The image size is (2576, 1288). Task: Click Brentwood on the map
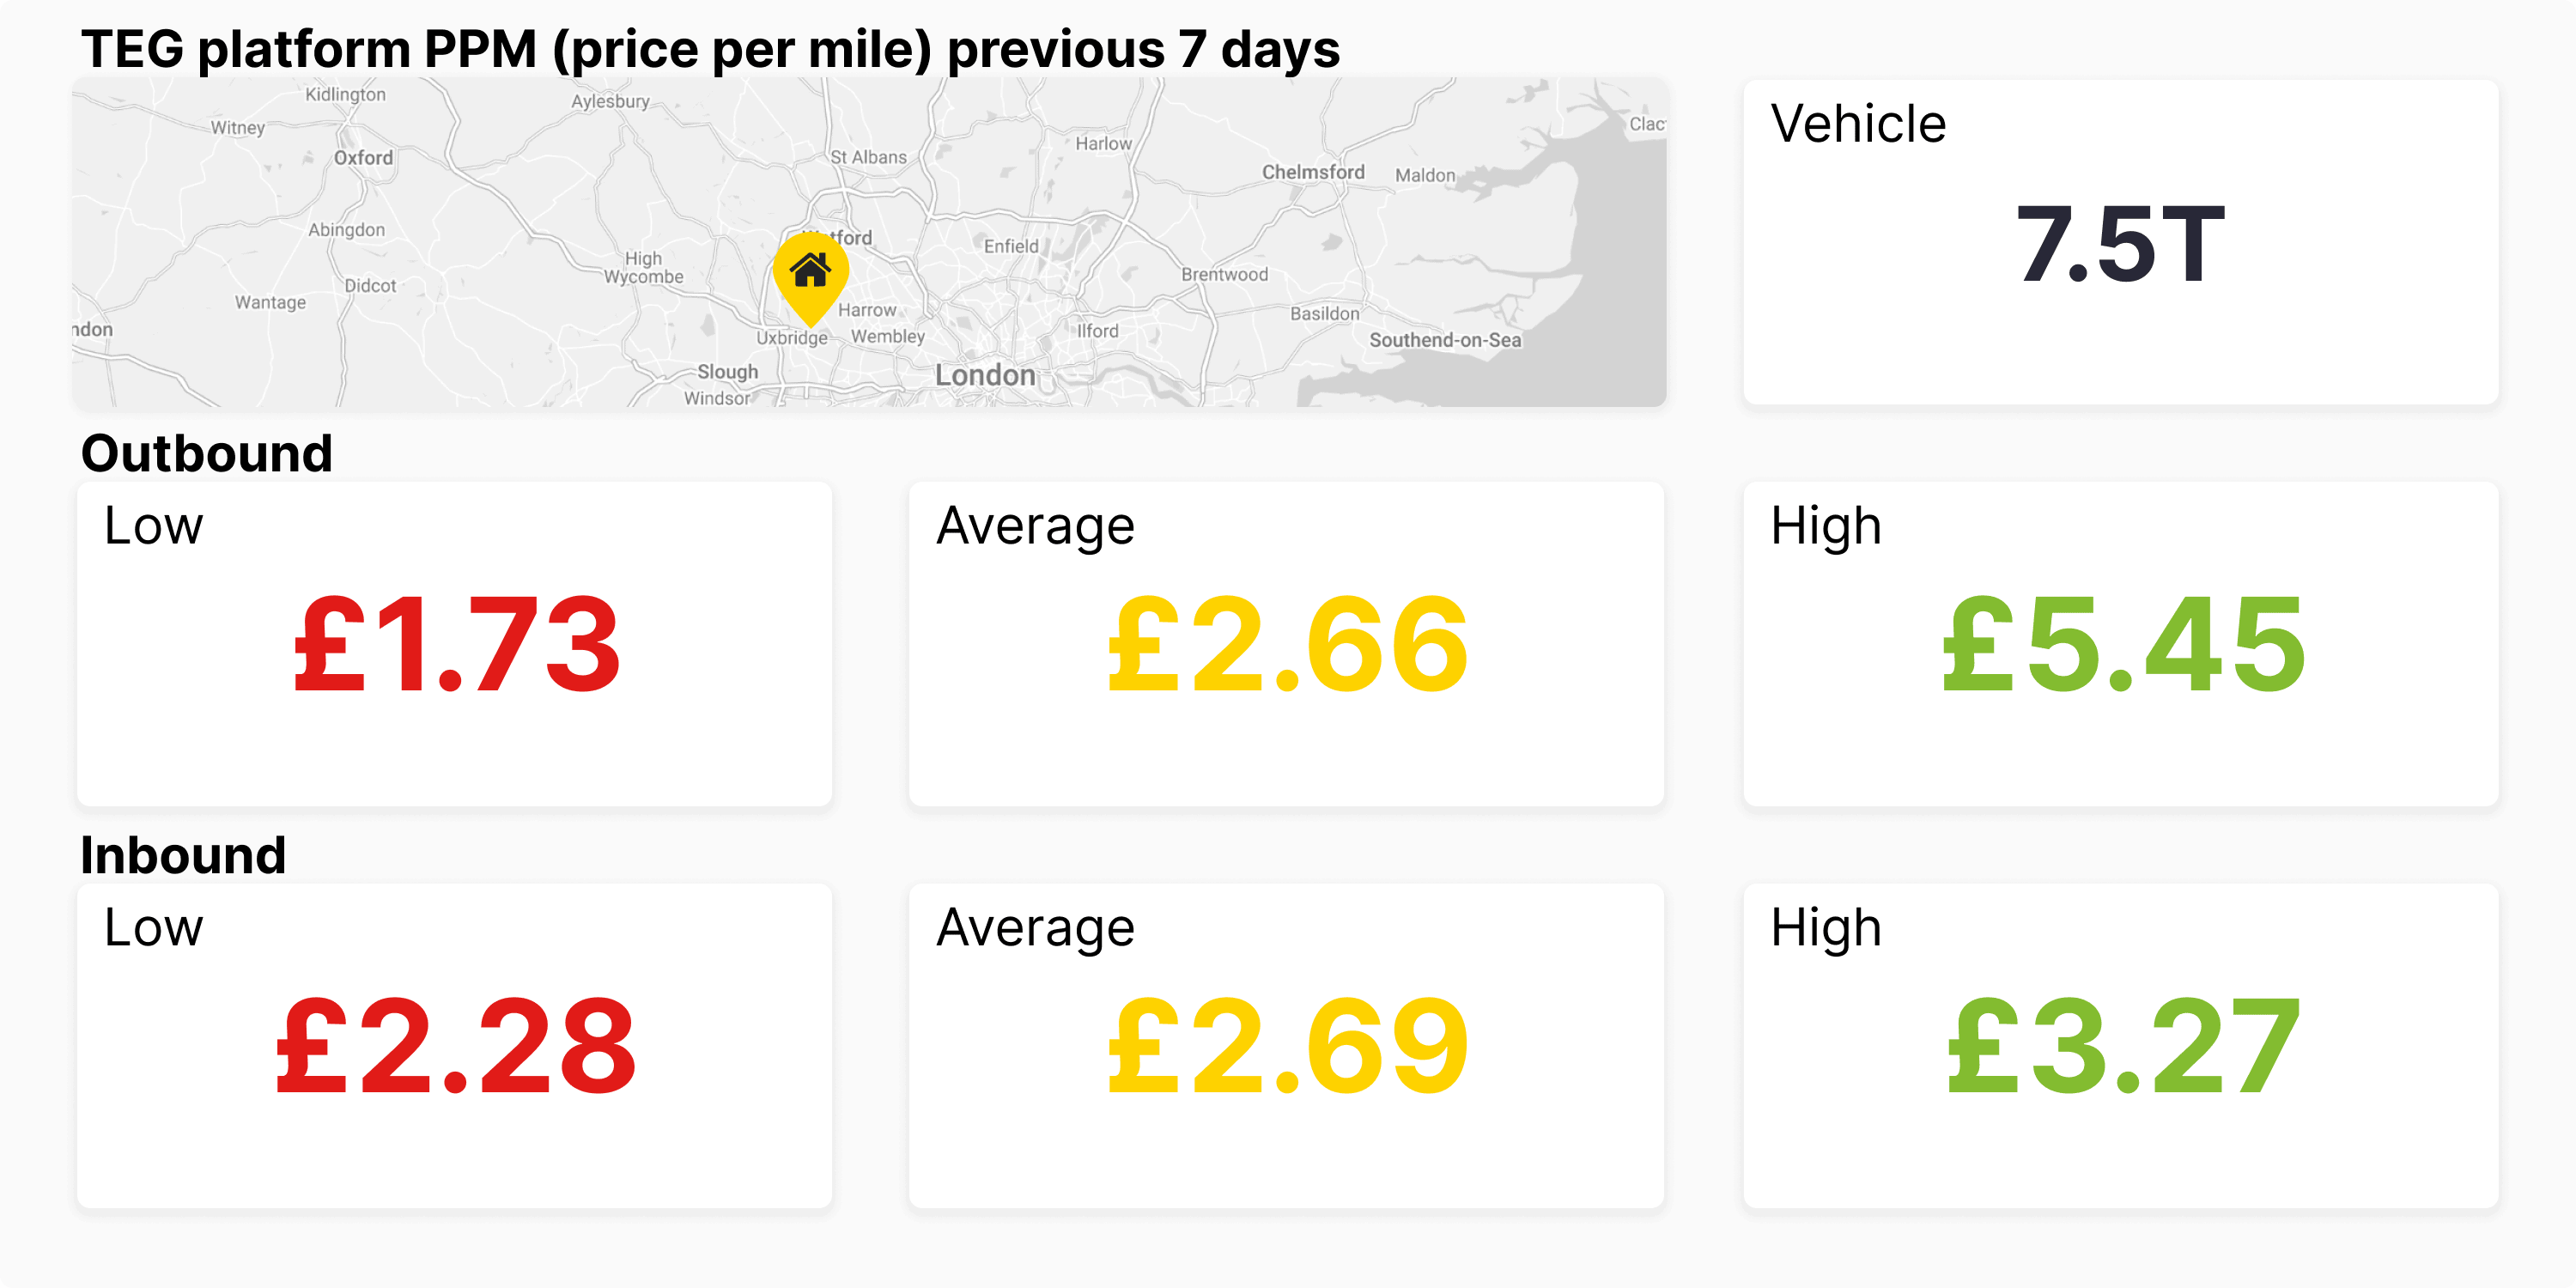point(1224,274)
